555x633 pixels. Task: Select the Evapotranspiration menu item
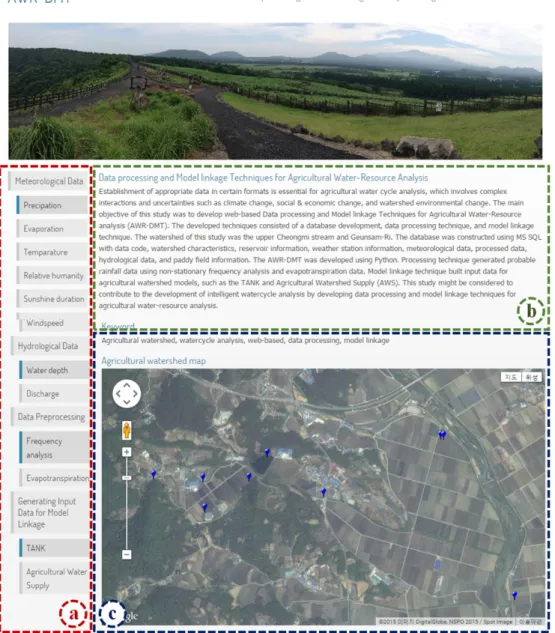point(54,478)
